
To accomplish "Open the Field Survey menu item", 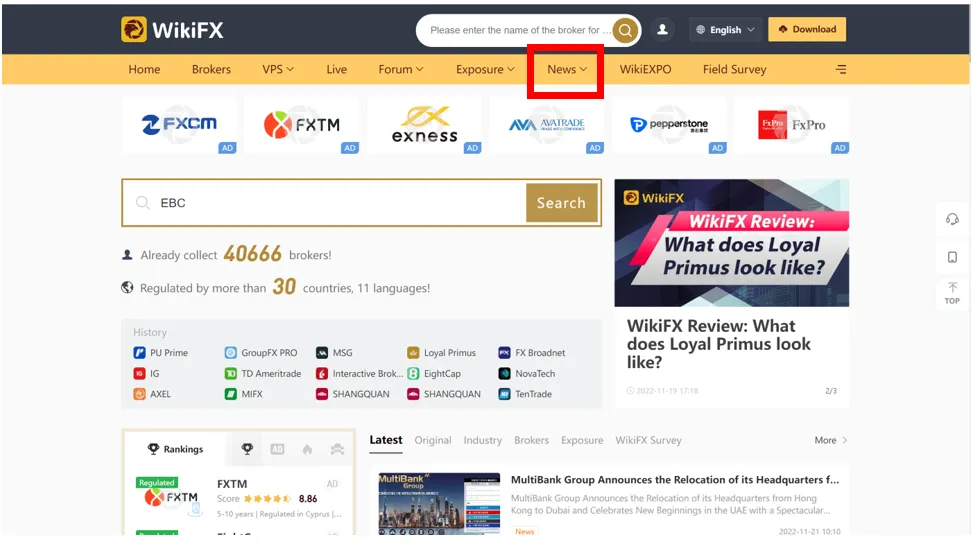I will click(x=734, y=70).
